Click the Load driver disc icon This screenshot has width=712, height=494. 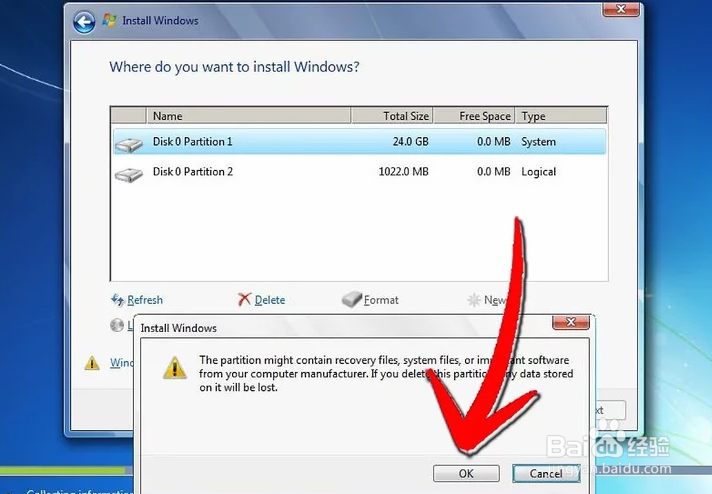117,325
